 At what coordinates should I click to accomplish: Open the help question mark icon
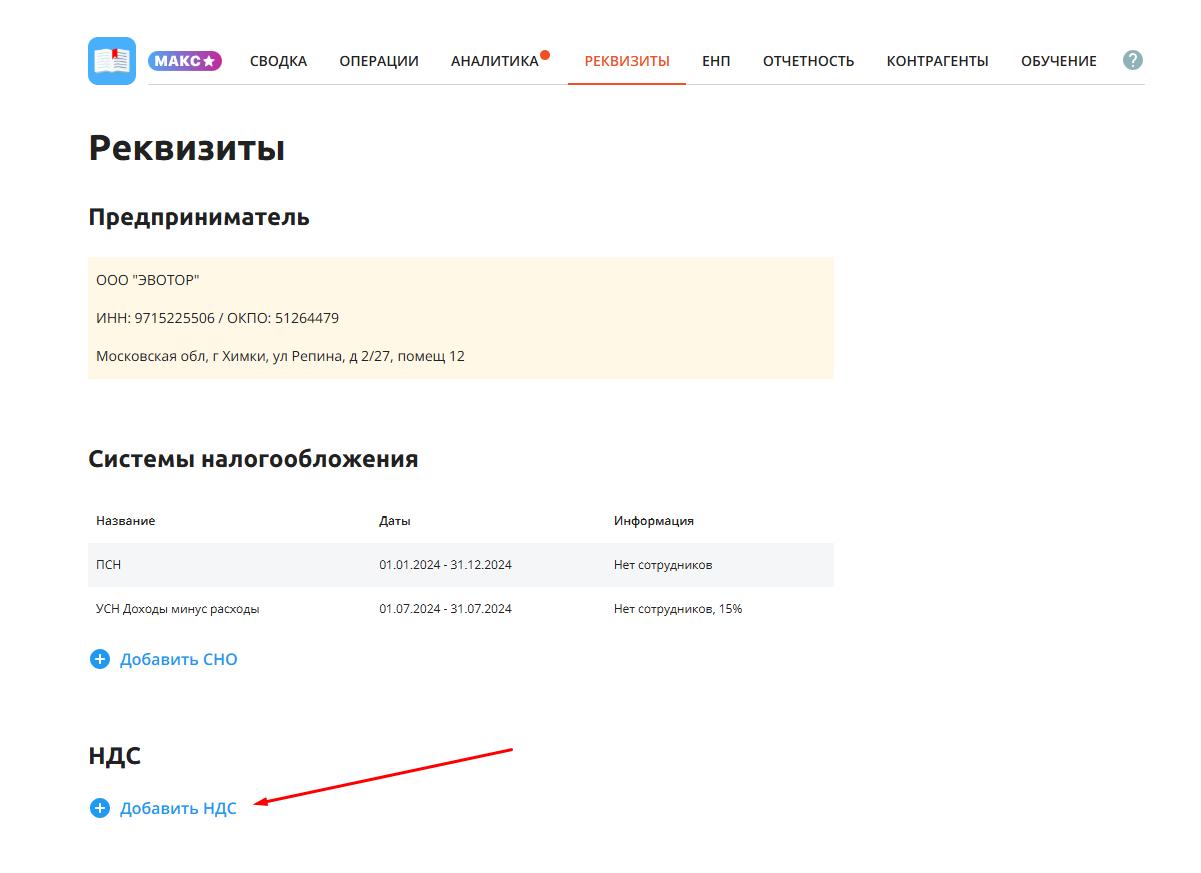1132,60
